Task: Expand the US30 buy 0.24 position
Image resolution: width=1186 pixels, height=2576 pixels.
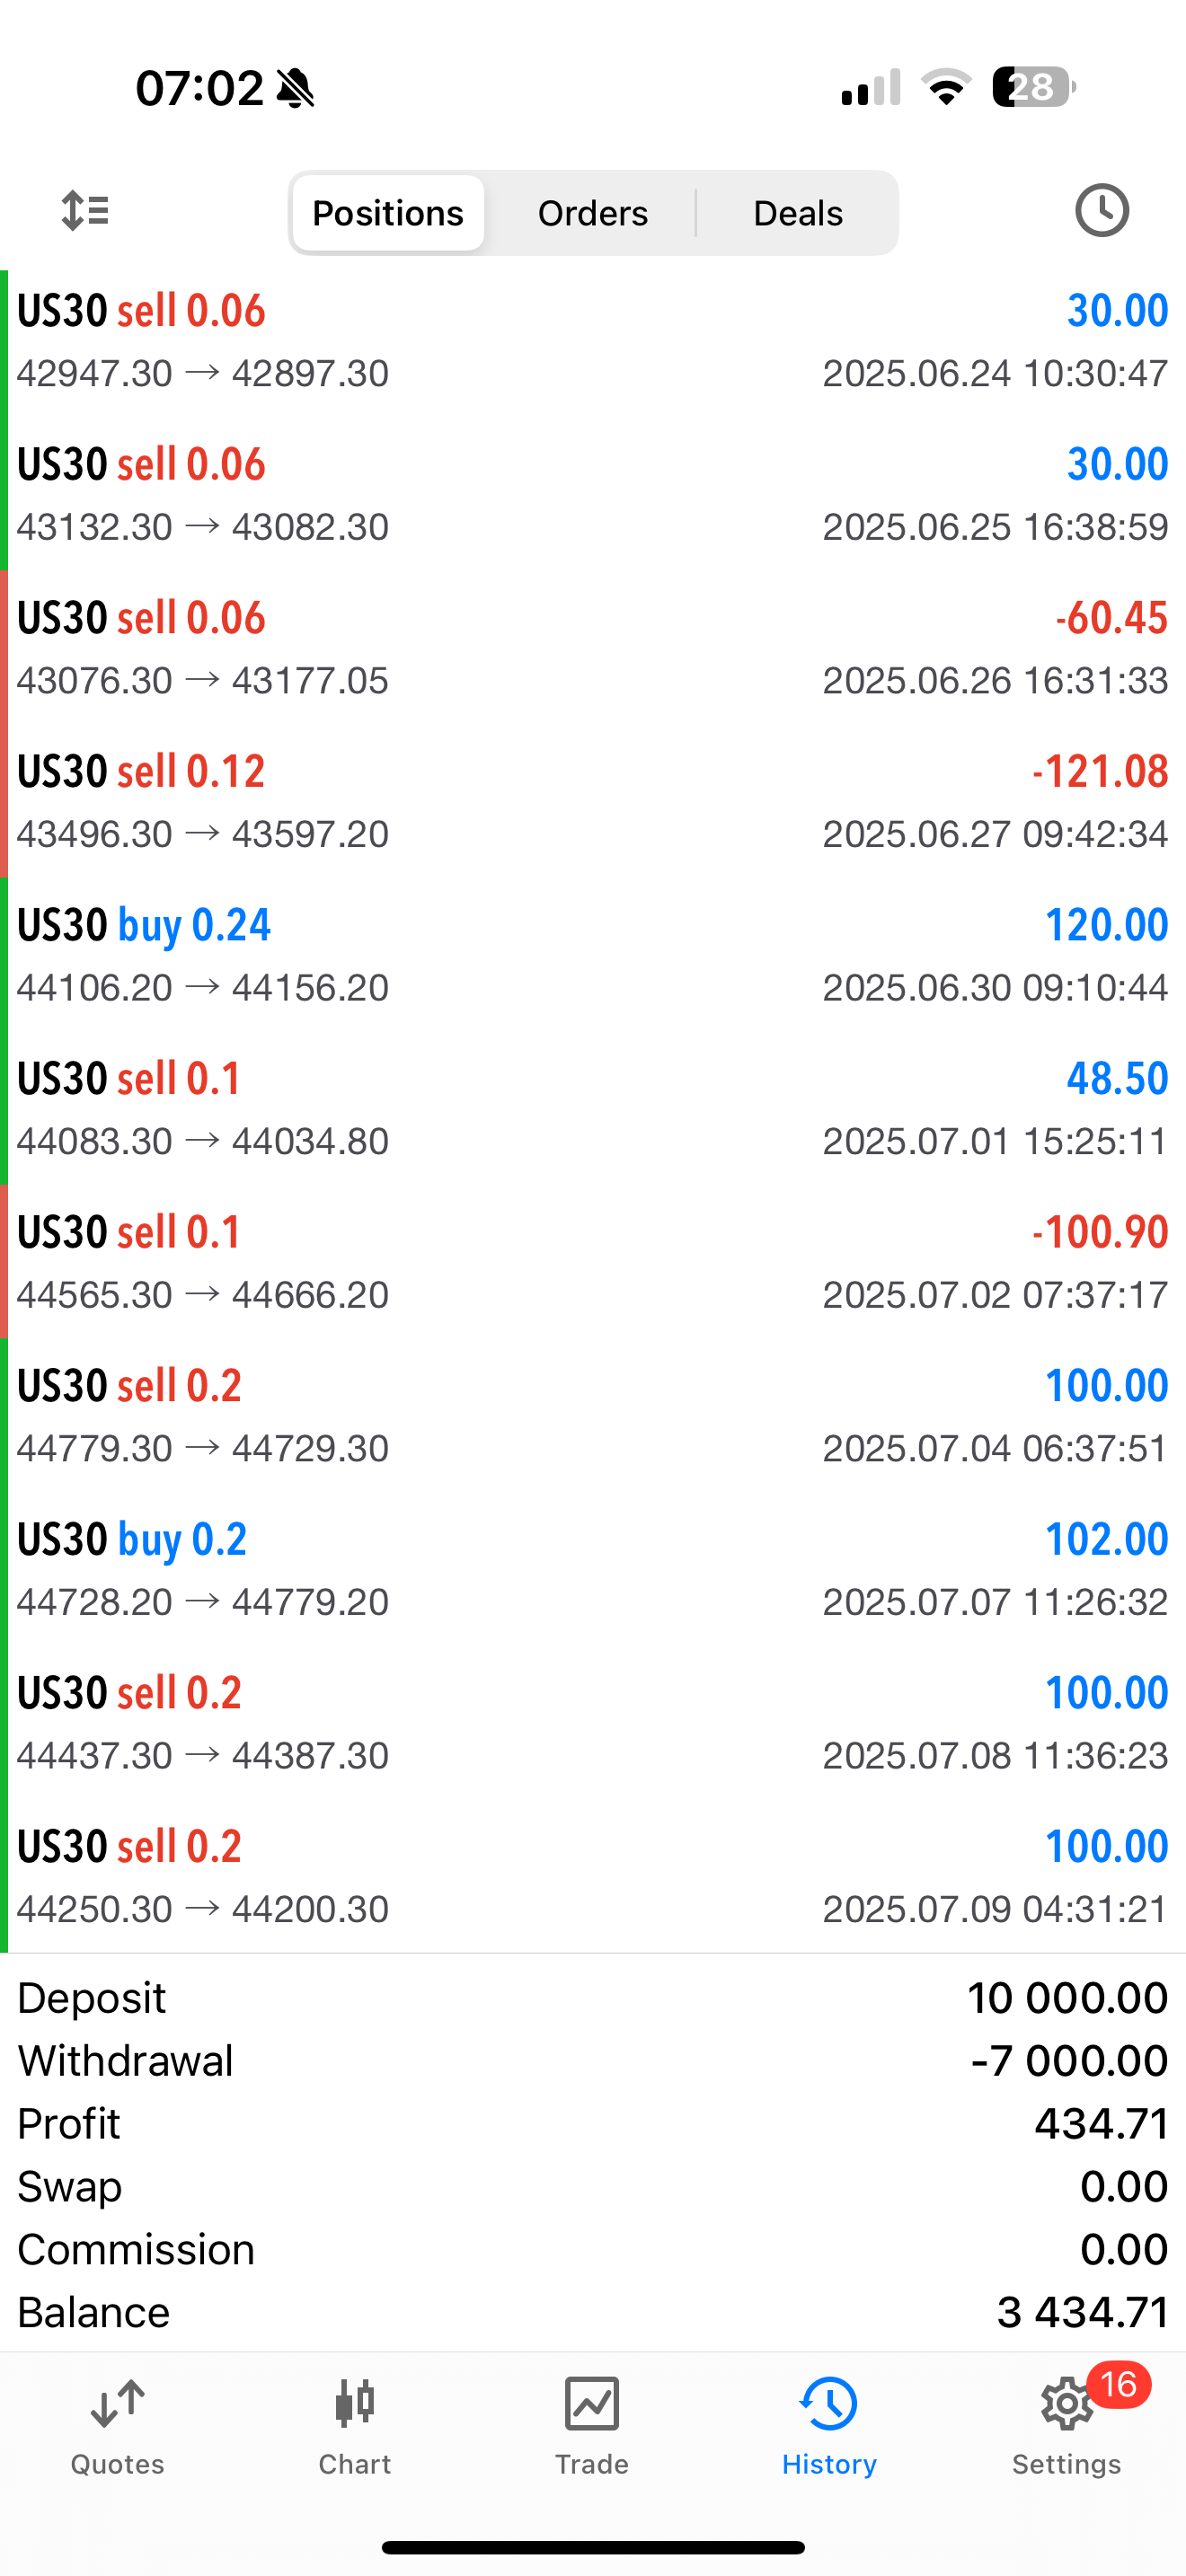Action: [593, 955]
